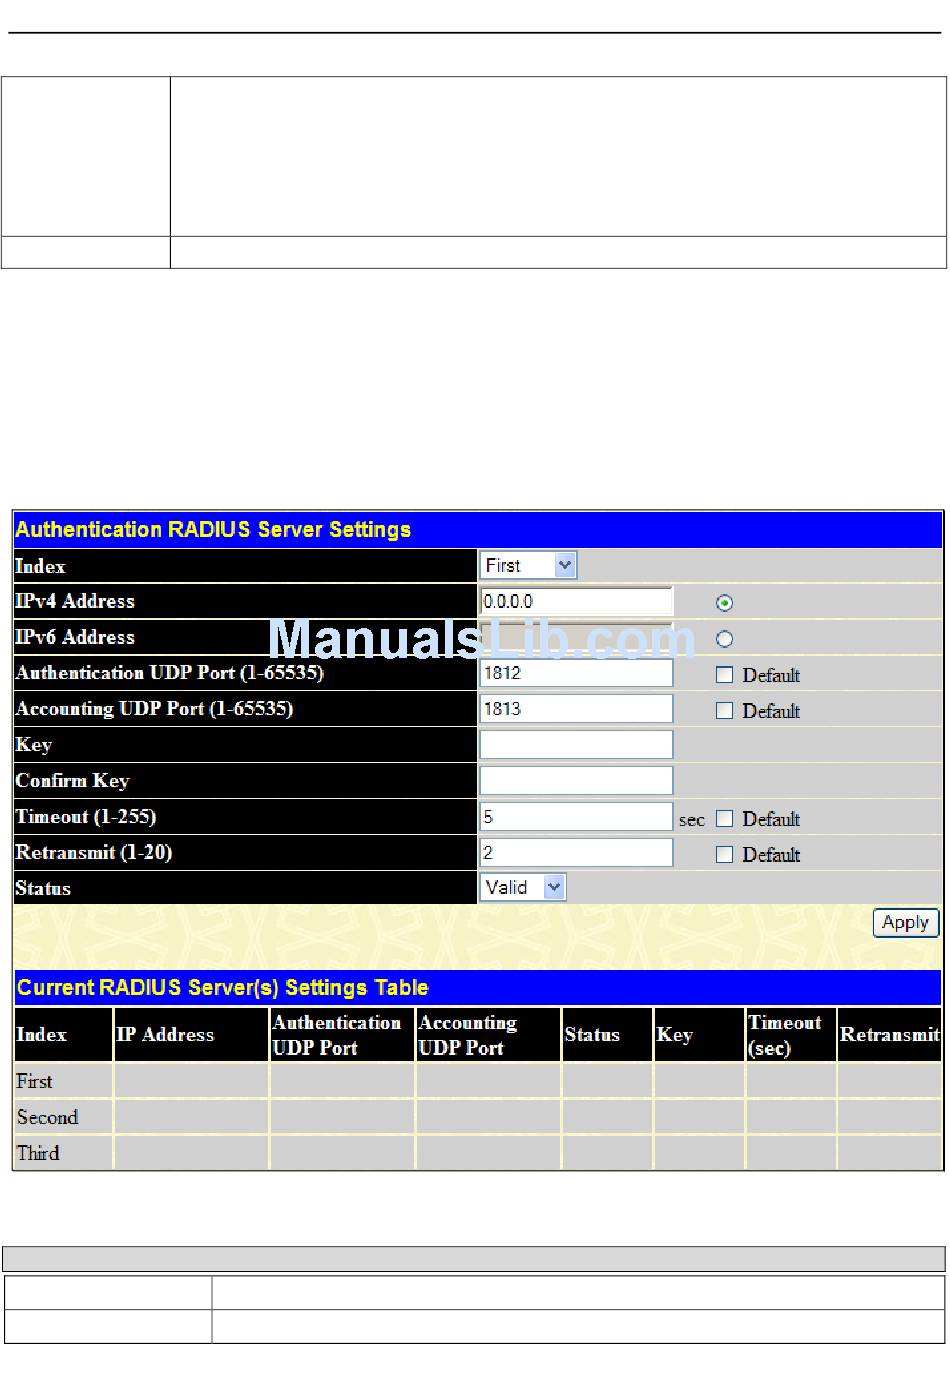Viewport: 950px width, 1386px height.
Task: Click the Apply button
Action: tap(905, 922)
